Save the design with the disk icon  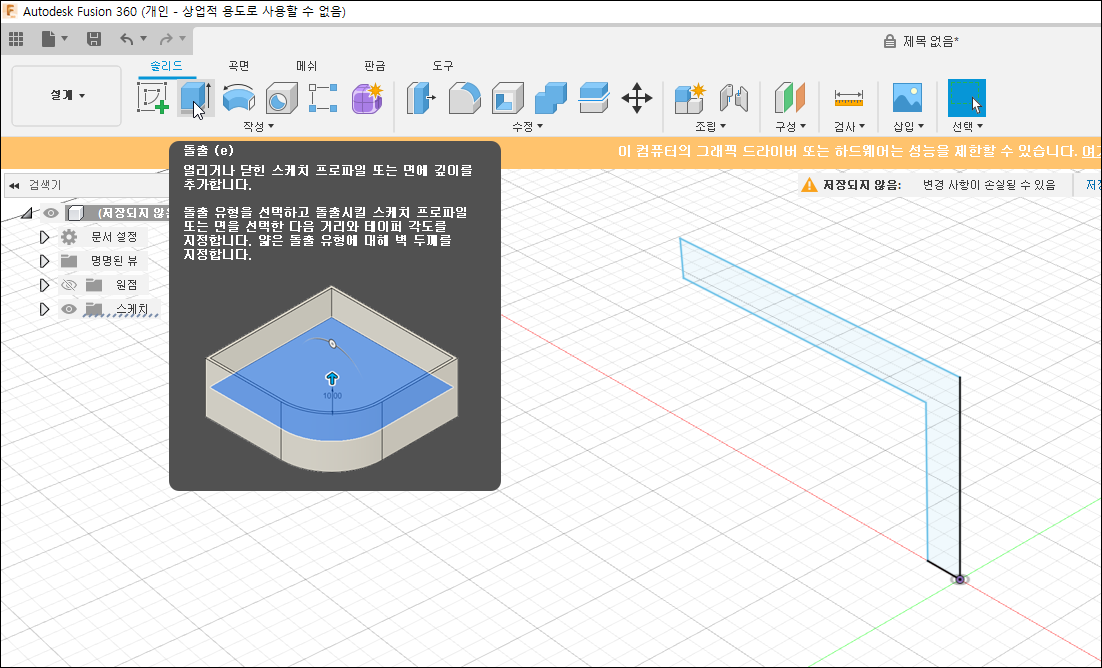93,39
